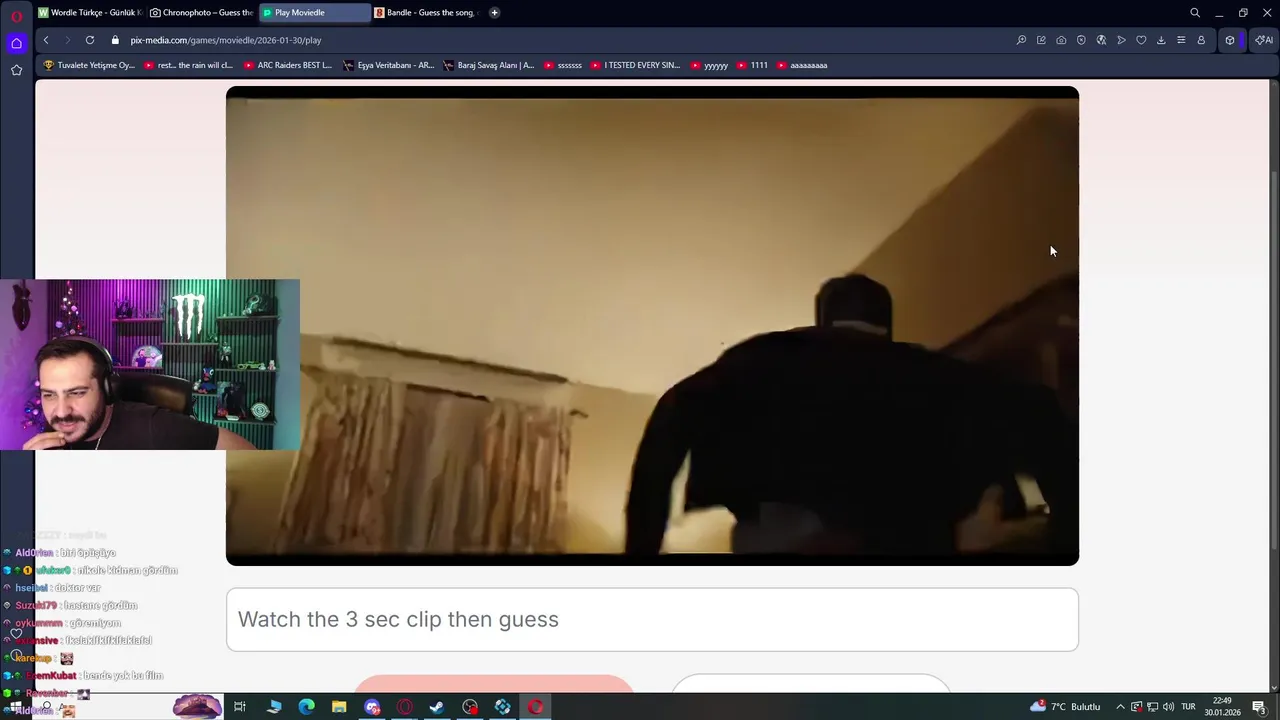Image resolution: width=1280 pixels, height=720 pixels.
Task: Click the movie clip video frame
Action: (652, 326)
